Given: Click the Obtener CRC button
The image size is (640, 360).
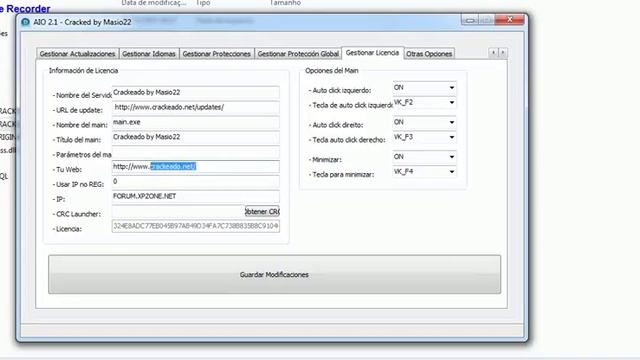Looking at the screenshot, I should coord(262,211).
